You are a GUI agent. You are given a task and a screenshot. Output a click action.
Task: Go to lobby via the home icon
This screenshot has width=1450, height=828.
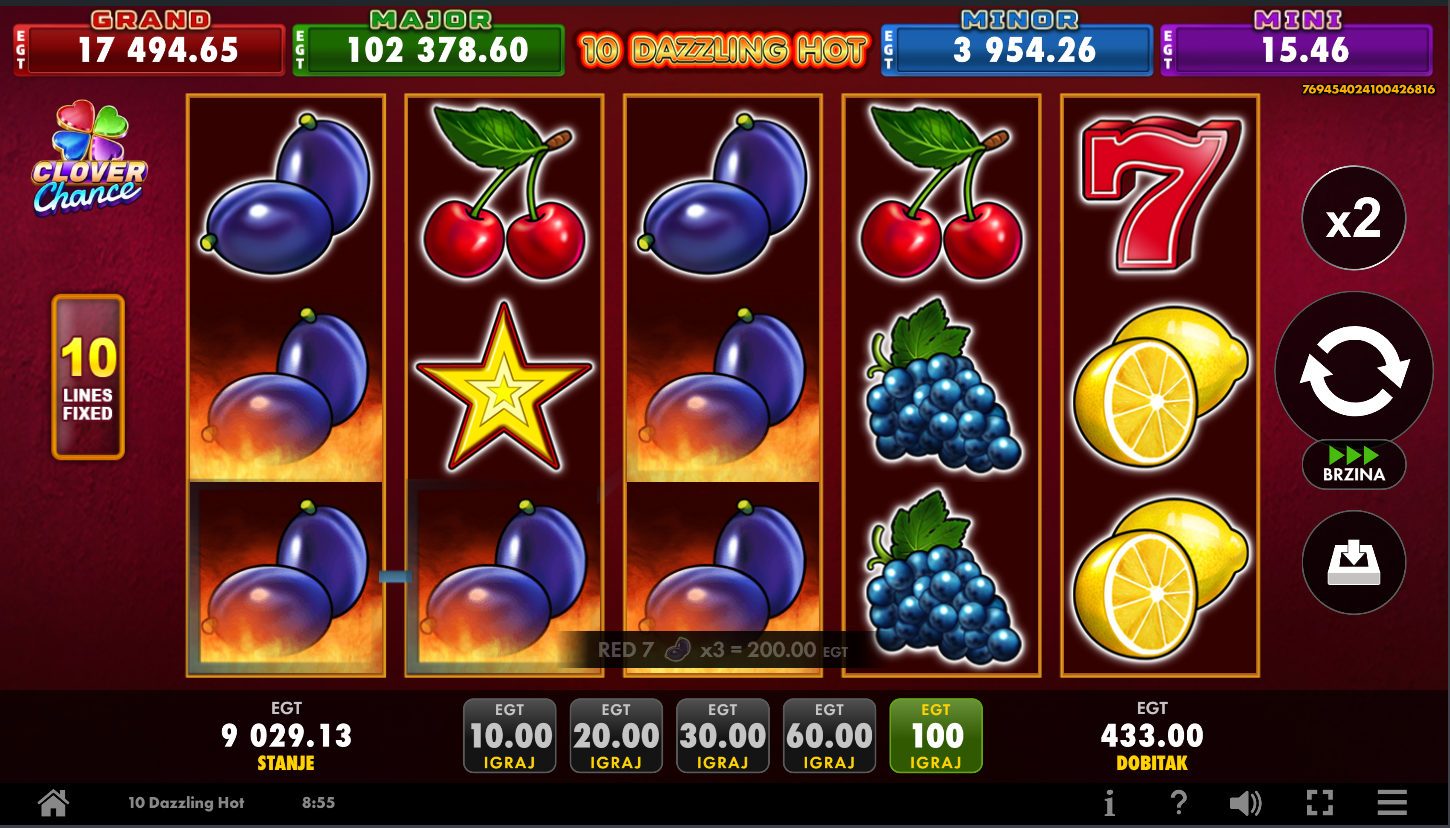53,802
